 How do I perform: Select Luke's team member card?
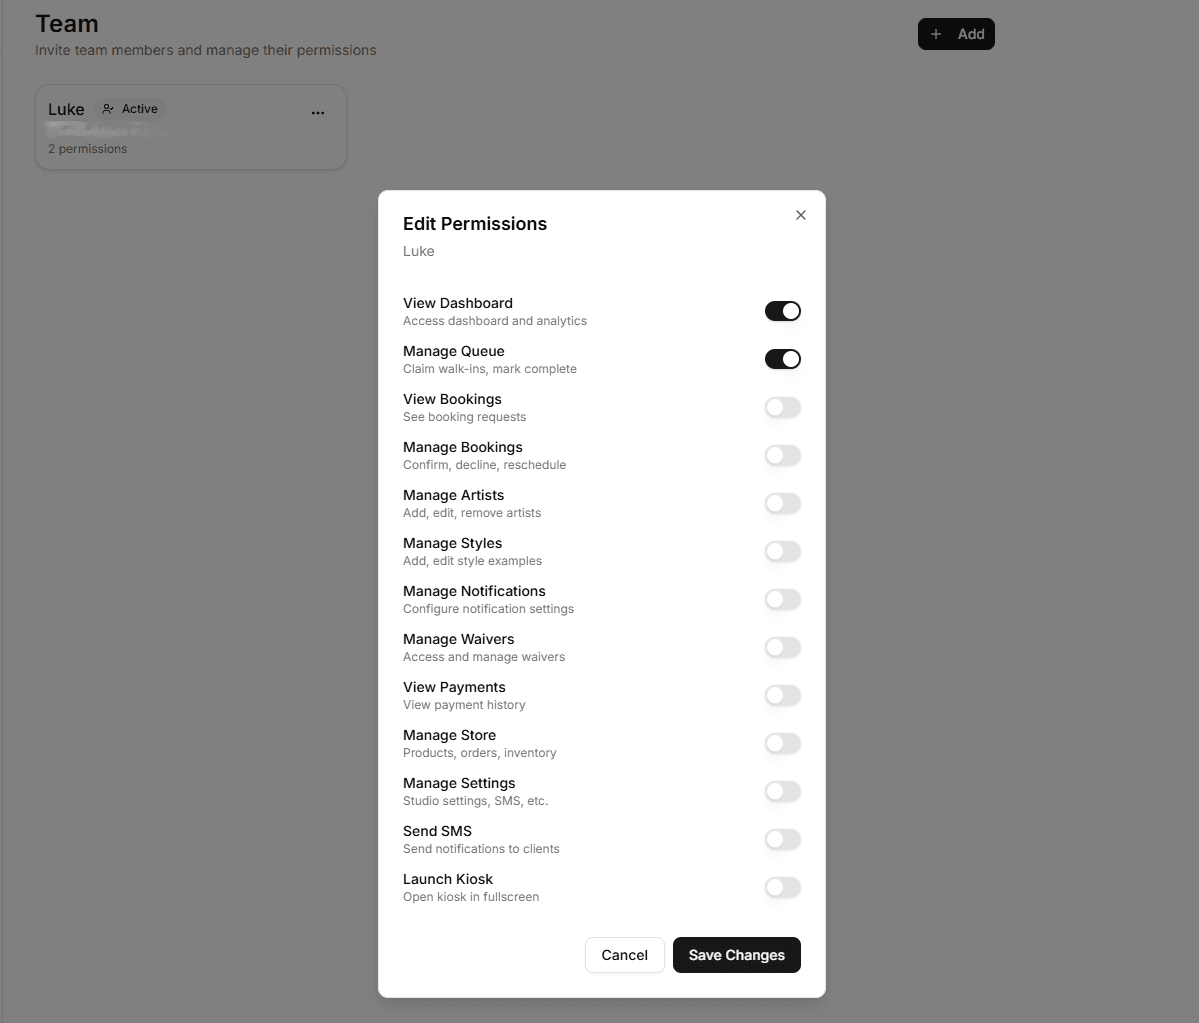tap(191, 127)
